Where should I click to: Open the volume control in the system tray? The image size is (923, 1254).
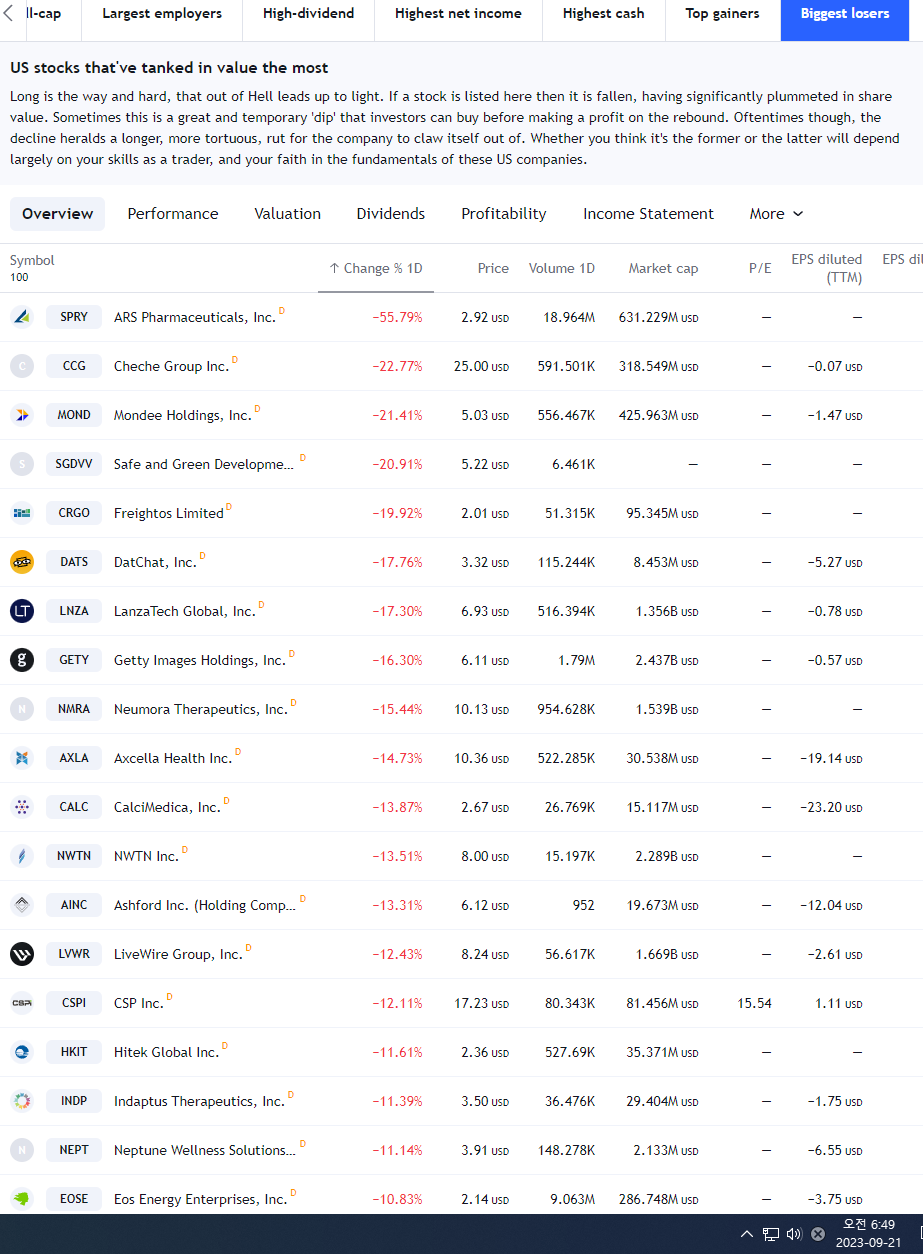pos(795,1234)
